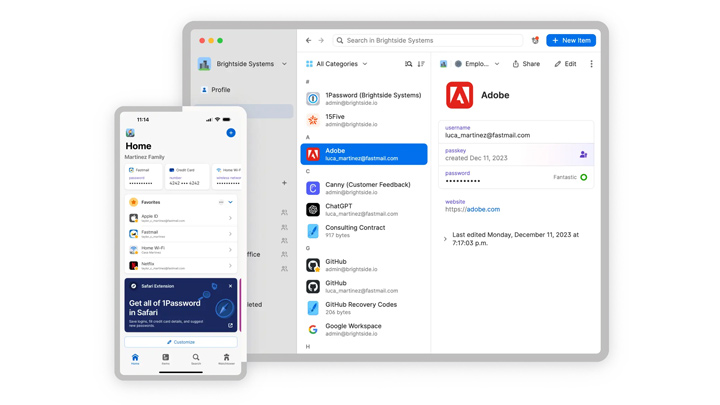Click the blue plus button on phone
The width and height of the screenshot is (720, 405).
pos(231,133)
